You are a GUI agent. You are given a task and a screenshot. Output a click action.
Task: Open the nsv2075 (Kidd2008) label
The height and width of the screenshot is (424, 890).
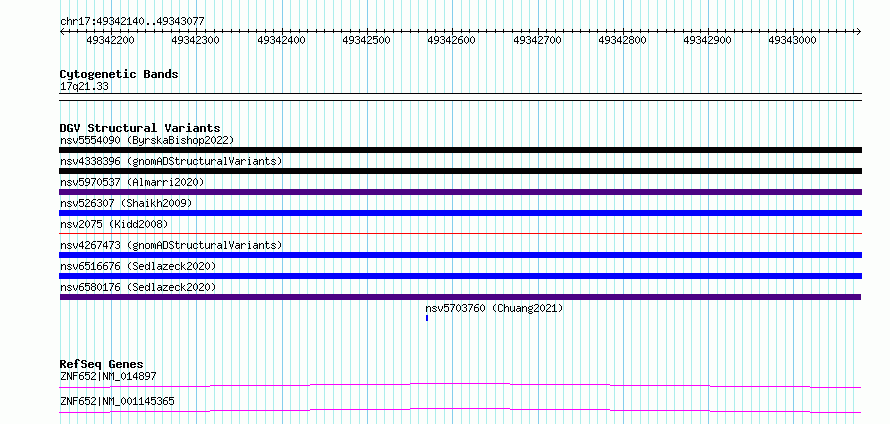(114, 224)
